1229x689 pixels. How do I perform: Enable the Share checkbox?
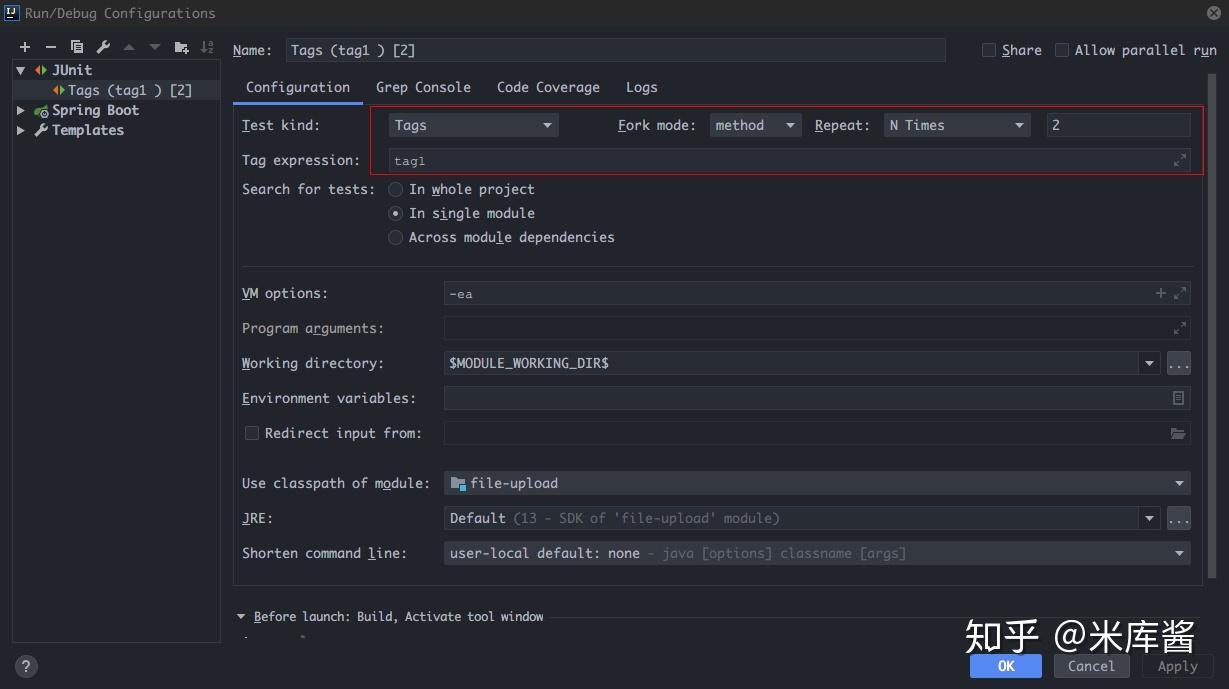(x=989, y=49)
